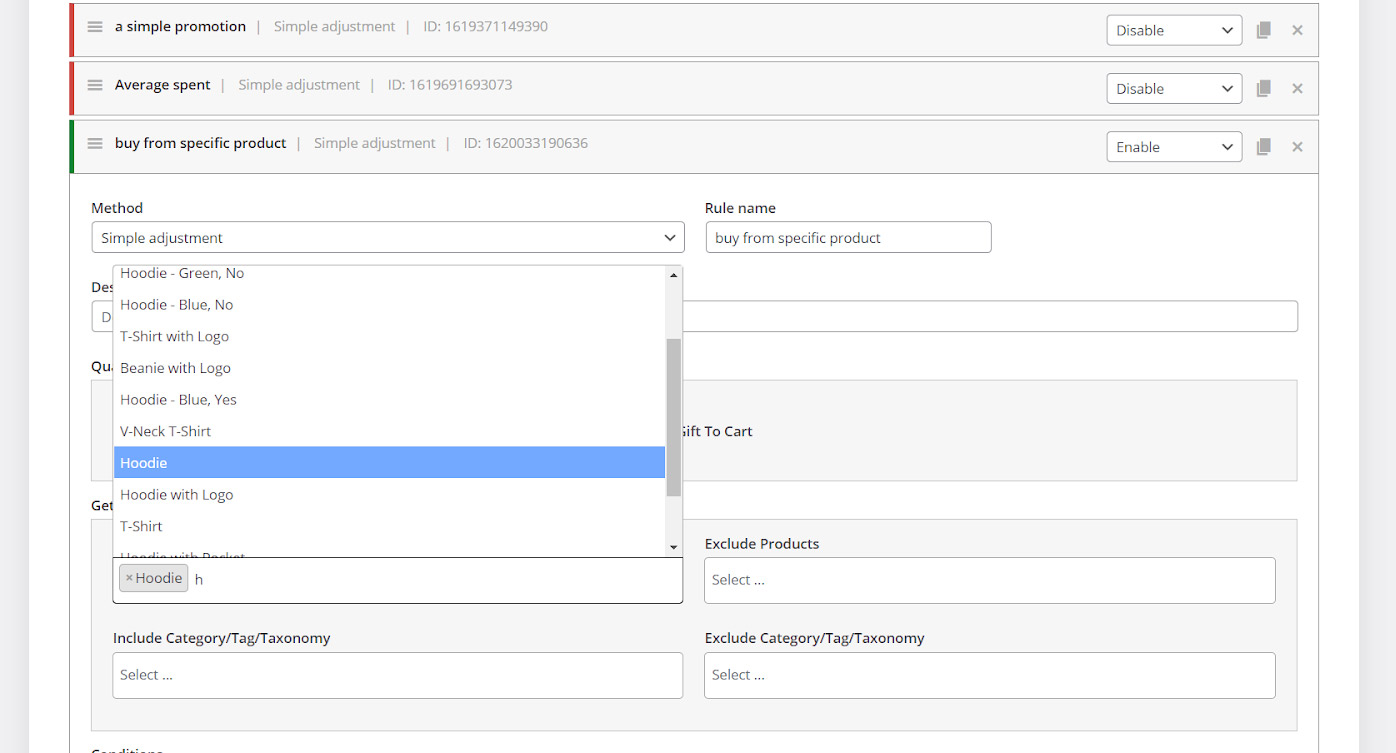The image size is (1396, 753).
Task: Click the product list scrollbar down arrow
Action: point(673,547)
